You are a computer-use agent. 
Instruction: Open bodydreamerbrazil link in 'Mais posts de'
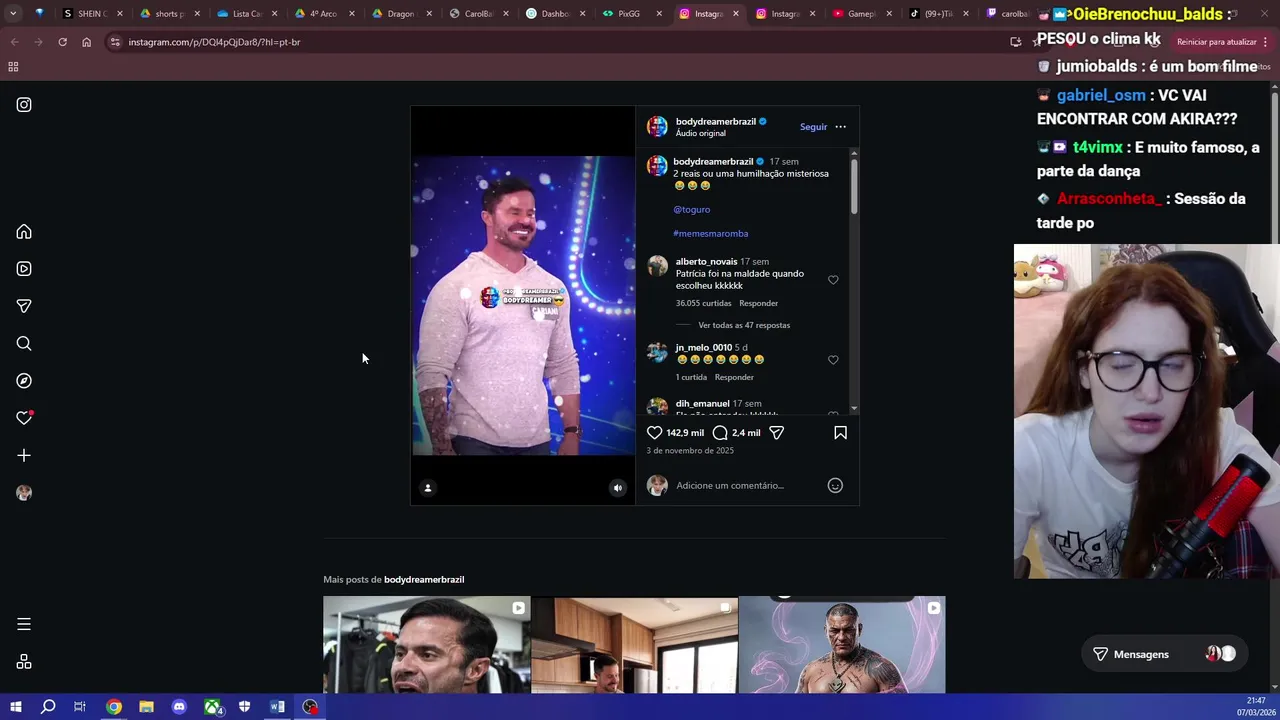pos(424,580)
